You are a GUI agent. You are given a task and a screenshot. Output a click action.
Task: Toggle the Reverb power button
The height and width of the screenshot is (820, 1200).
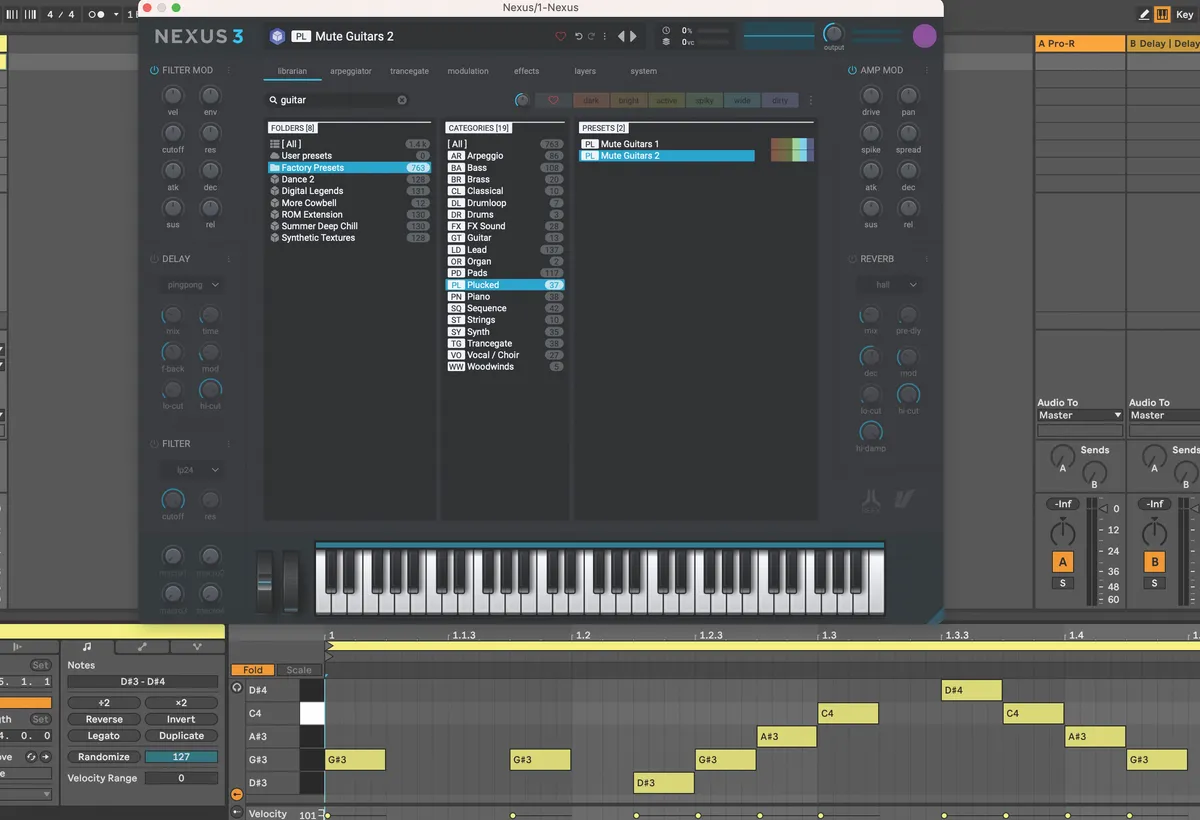(x=852, y=259)
